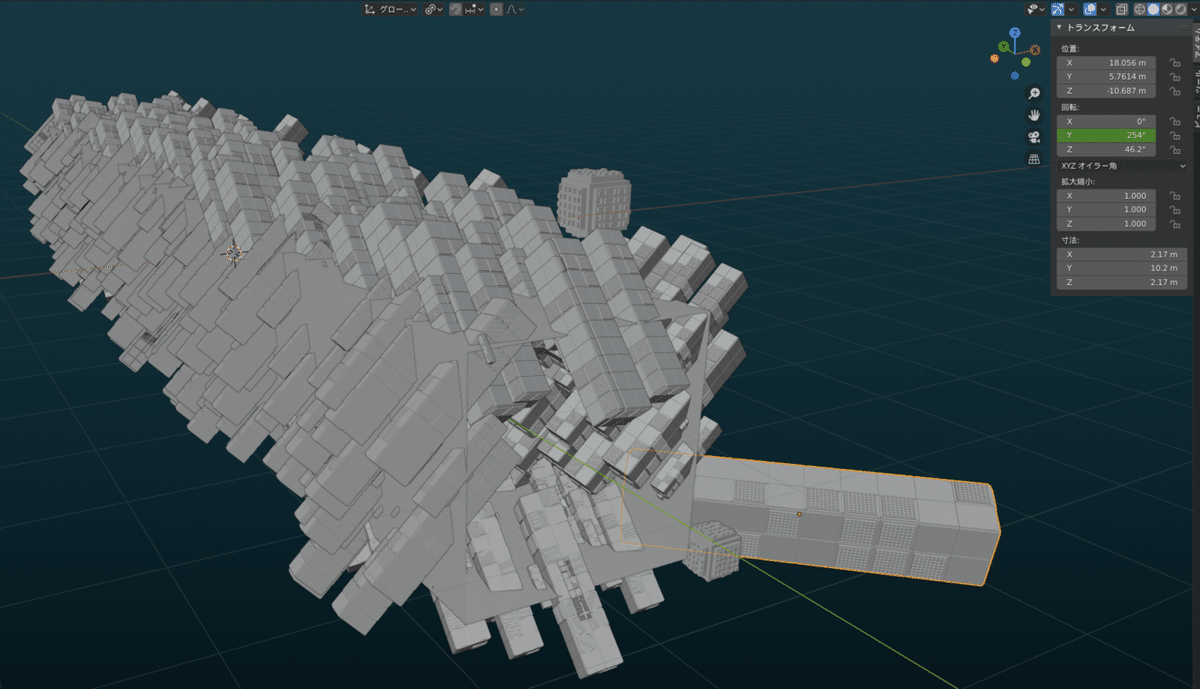Open the XYZ オイラー角 rotation mode dropdown
The height and width of the screenshot is (689, 1200).
point(1122,165)
